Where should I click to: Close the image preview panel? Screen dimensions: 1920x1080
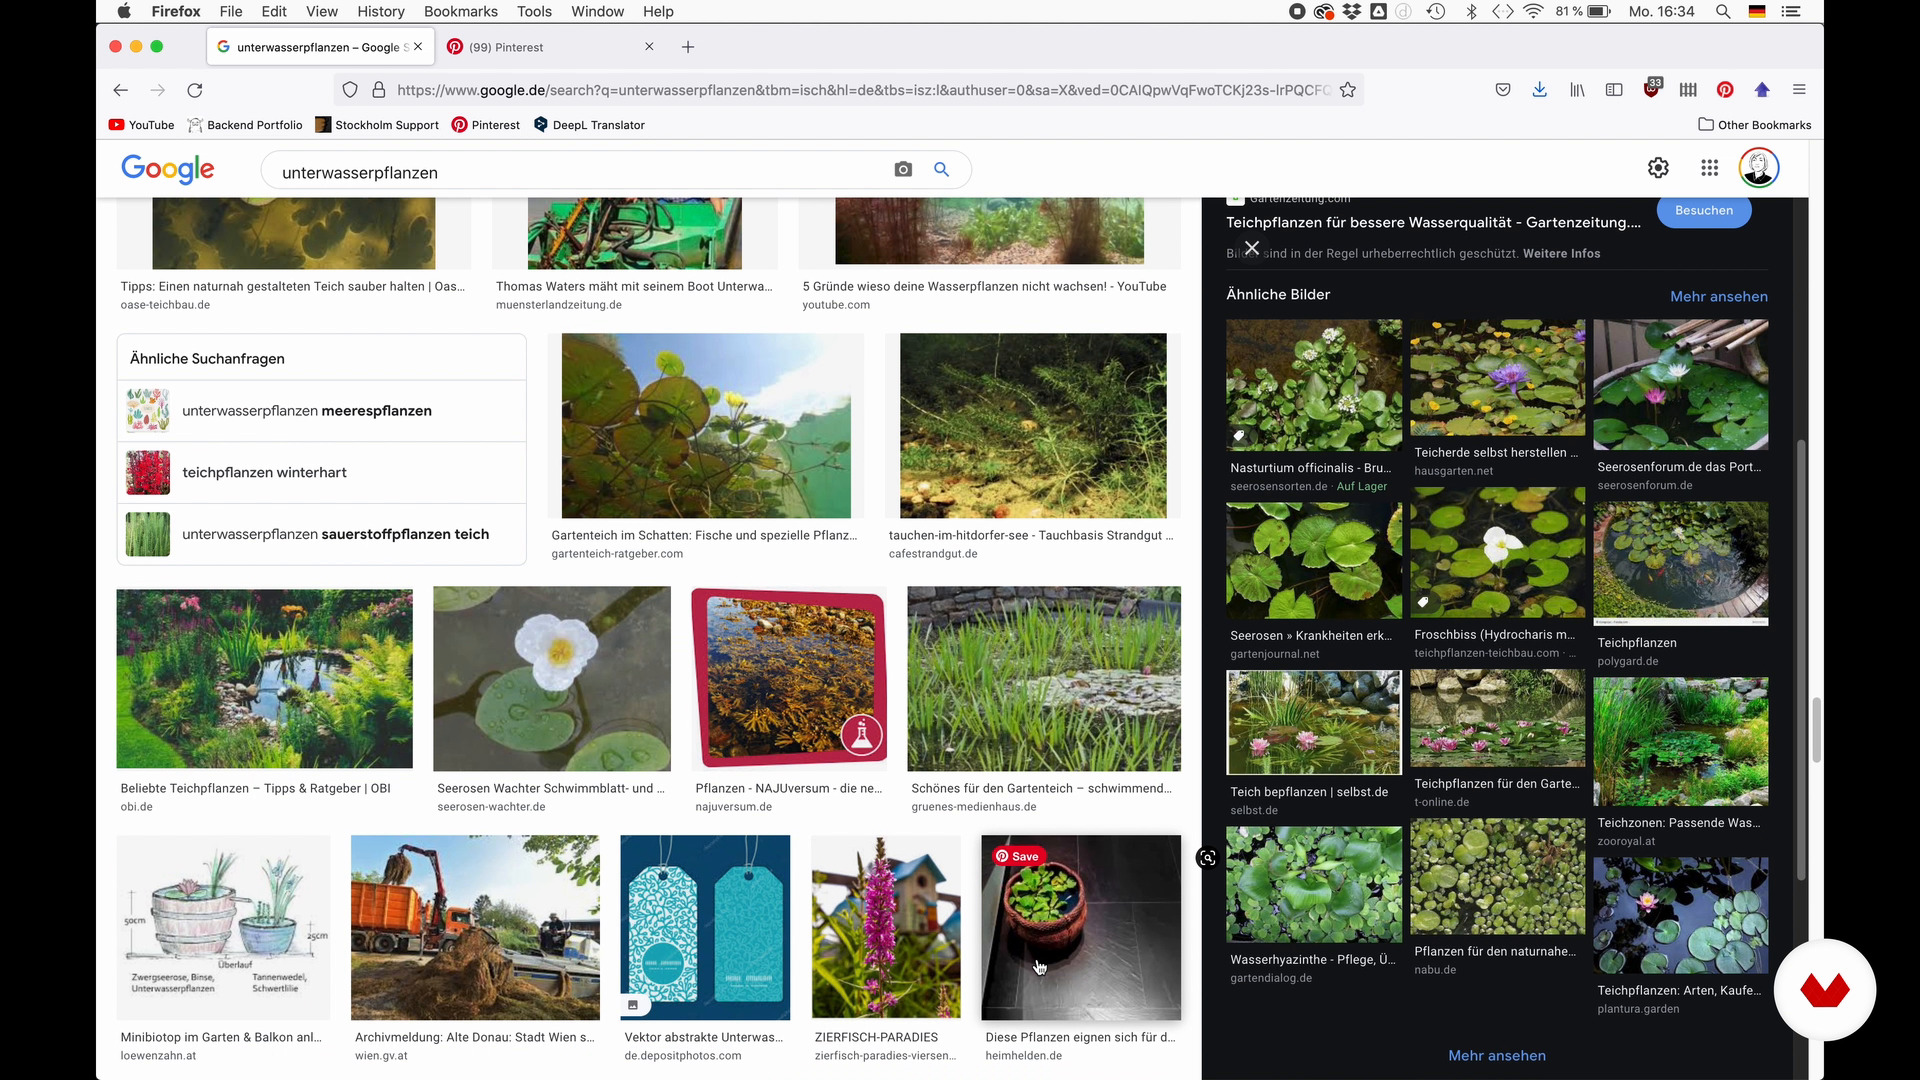1251,248
